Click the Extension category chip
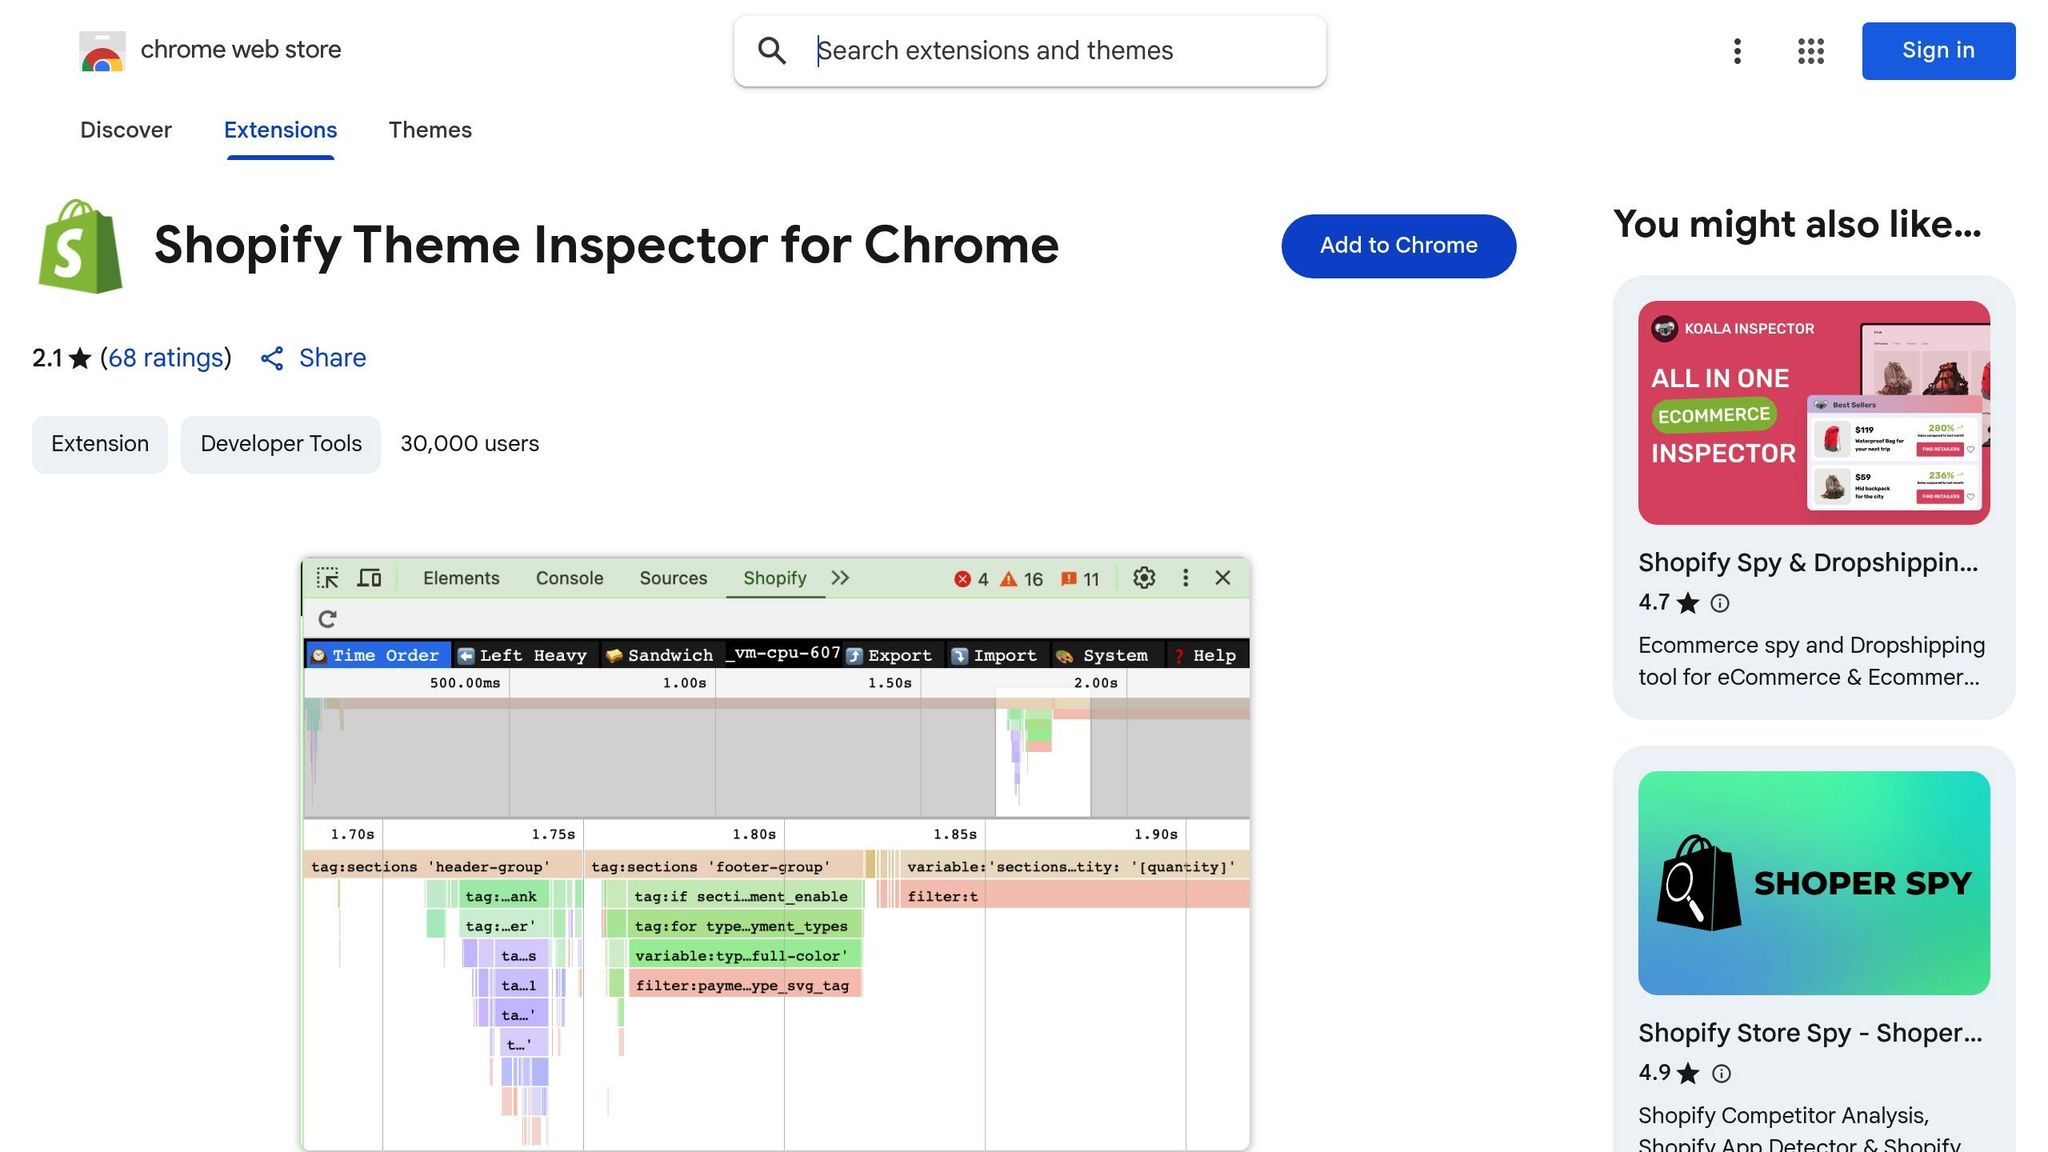Image resolution: width=2048 pixels, height=1152 pixels. point(100,444)
